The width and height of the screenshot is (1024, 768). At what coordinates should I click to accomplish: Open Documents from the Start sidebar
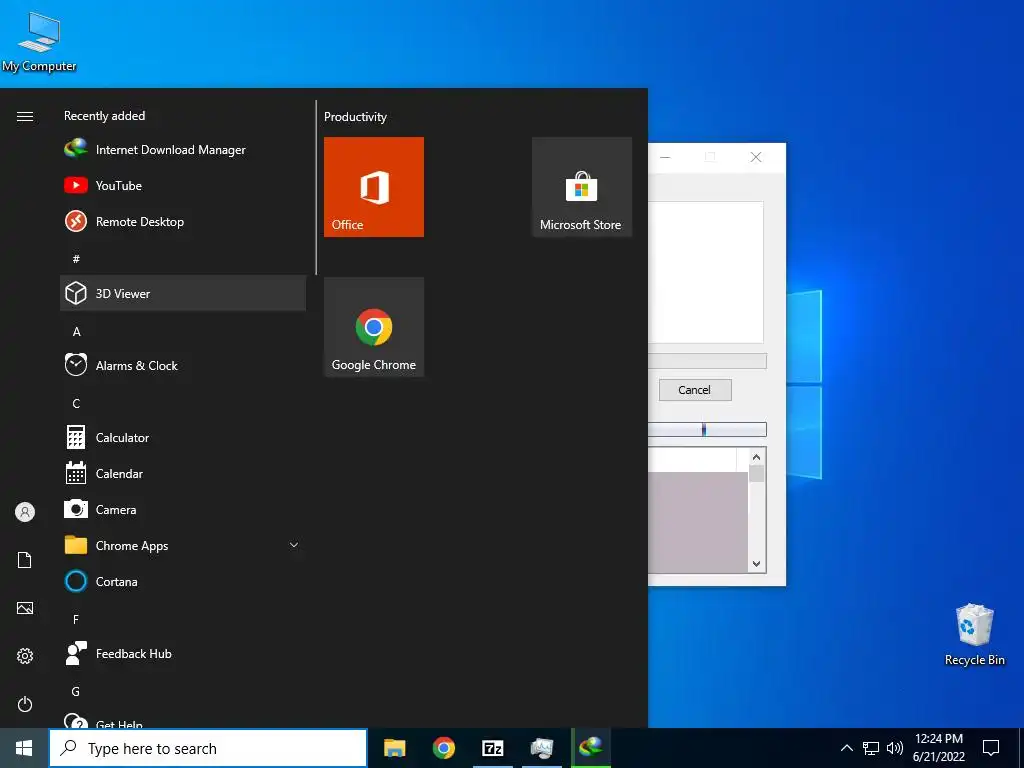pyautogui.click(x=25, y=560)
